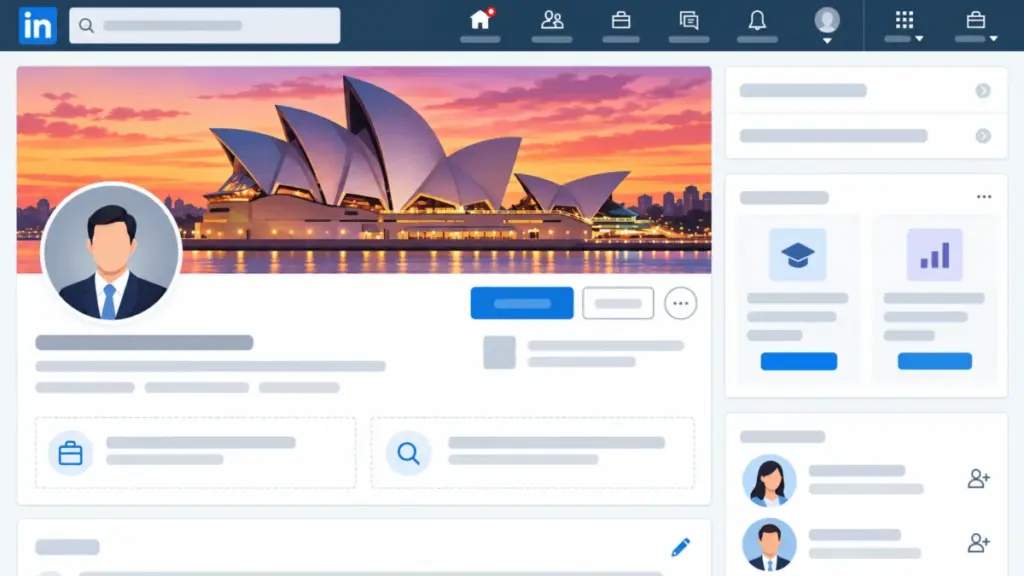Focus the top search bar
The height and width of the screenshot is (576, 1024).
(204, 25)
